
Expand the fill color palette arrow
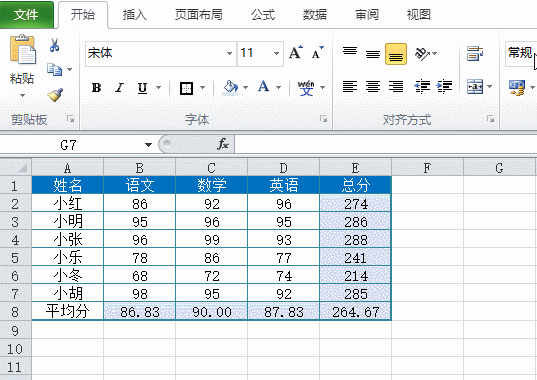(246, 88)
